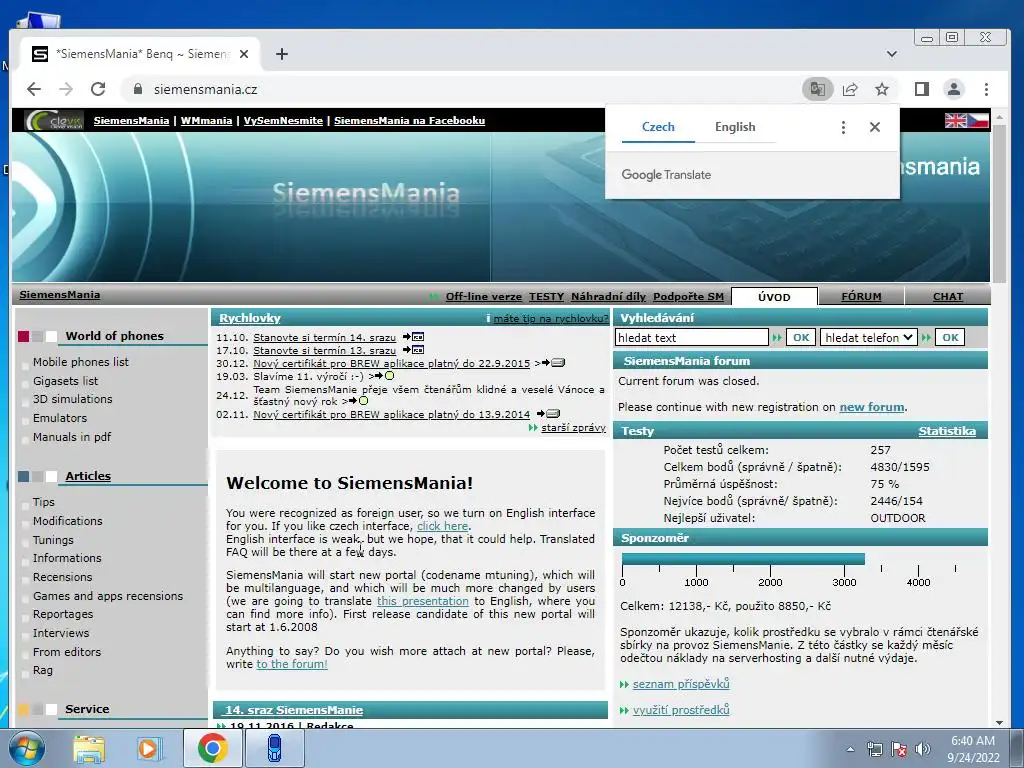Image resolution: width=1024 pixels, height=768 pixels.
Task: Click the Clevis logo in top bar
Action: 54,121
